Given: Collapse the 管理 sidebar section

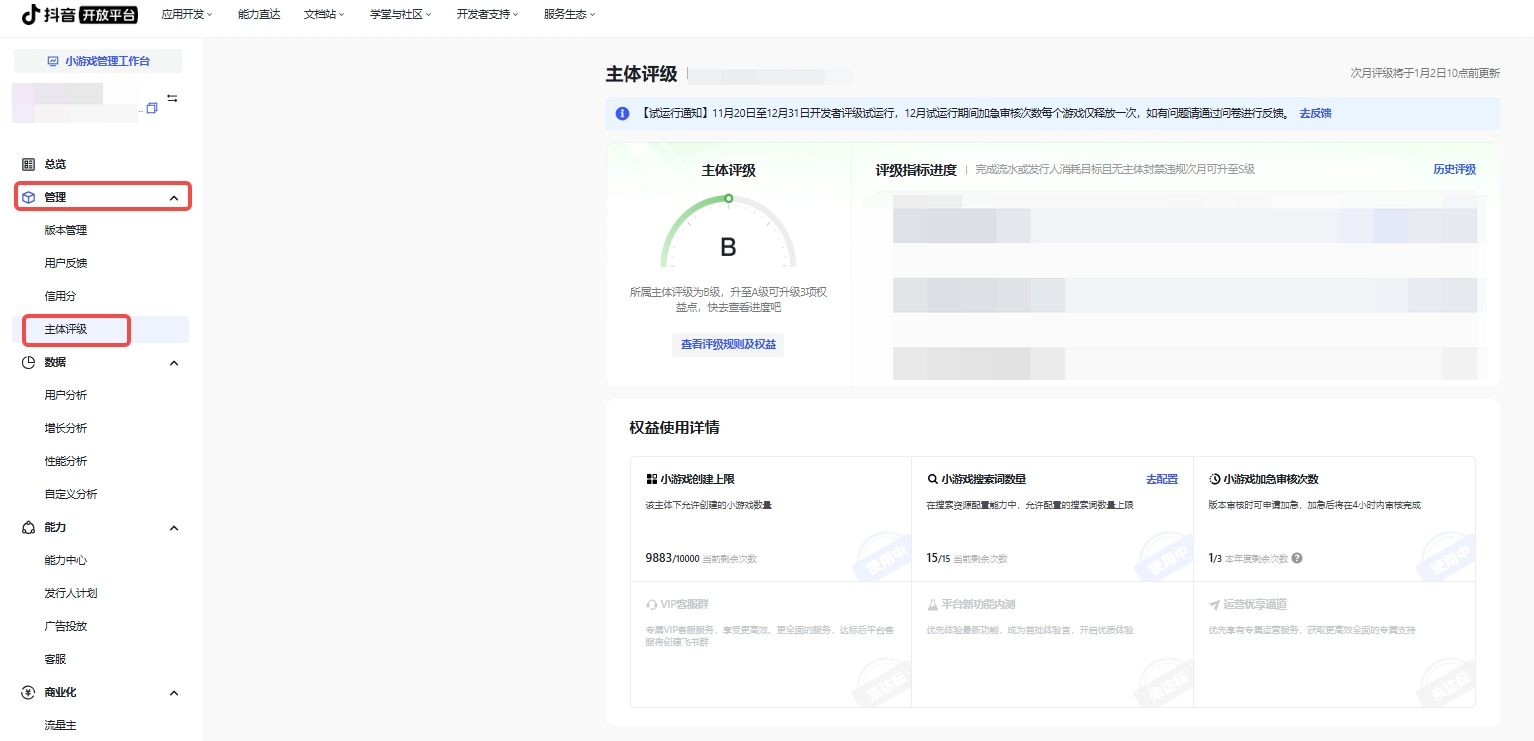Looking at the screenshot, I should coord(174,198).
